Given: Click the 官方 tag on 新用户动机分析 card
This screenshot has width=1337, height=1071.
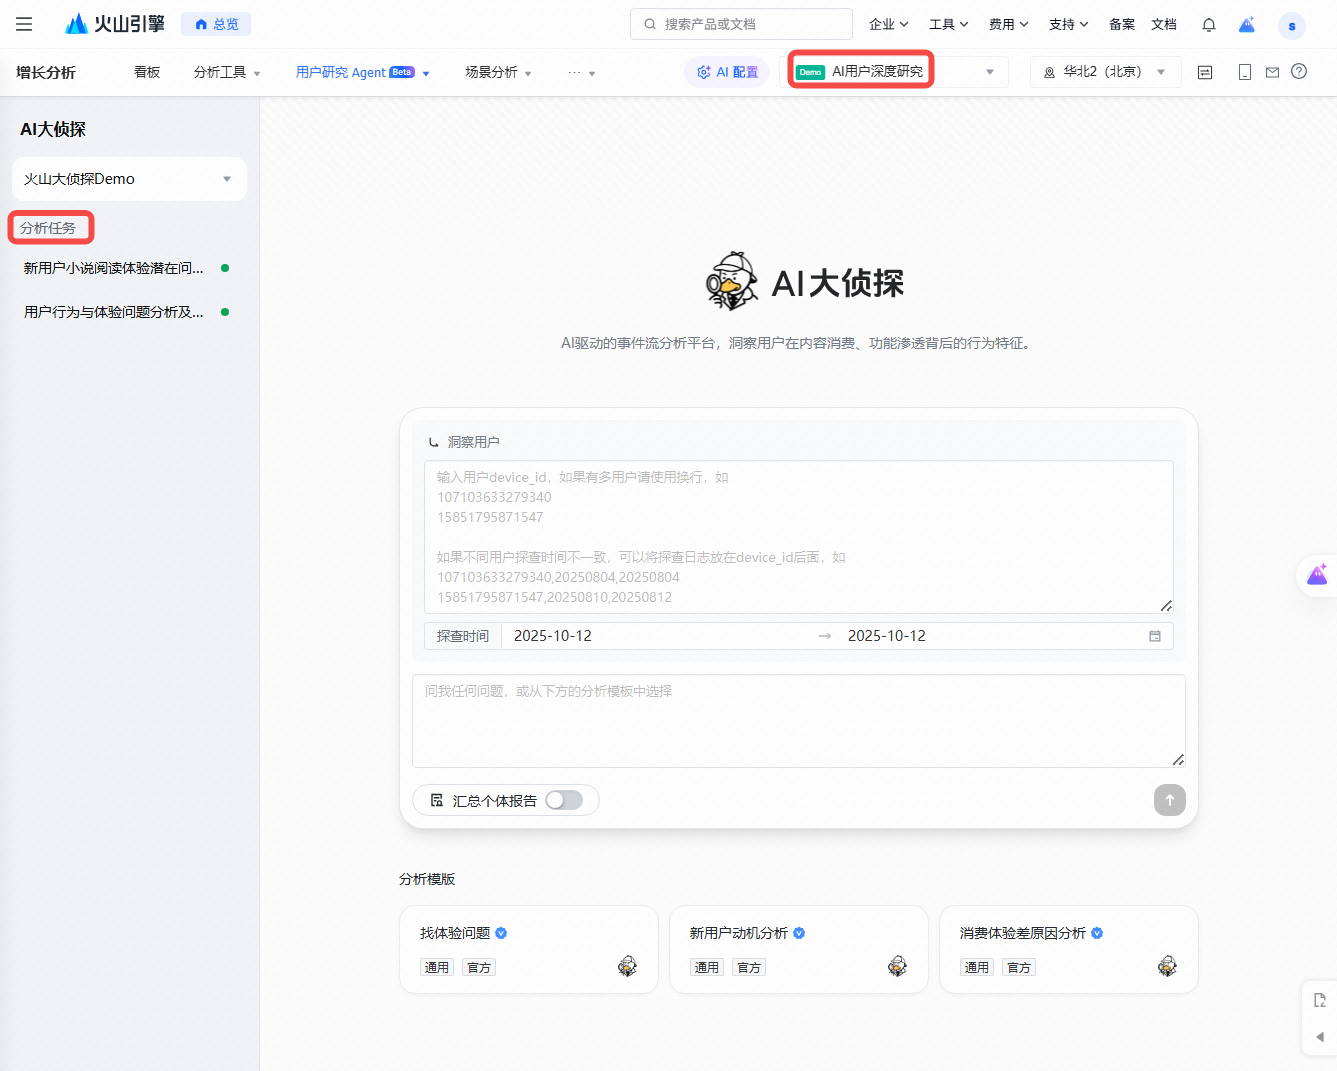Looking at the screenshot, I should click(749, 967).
